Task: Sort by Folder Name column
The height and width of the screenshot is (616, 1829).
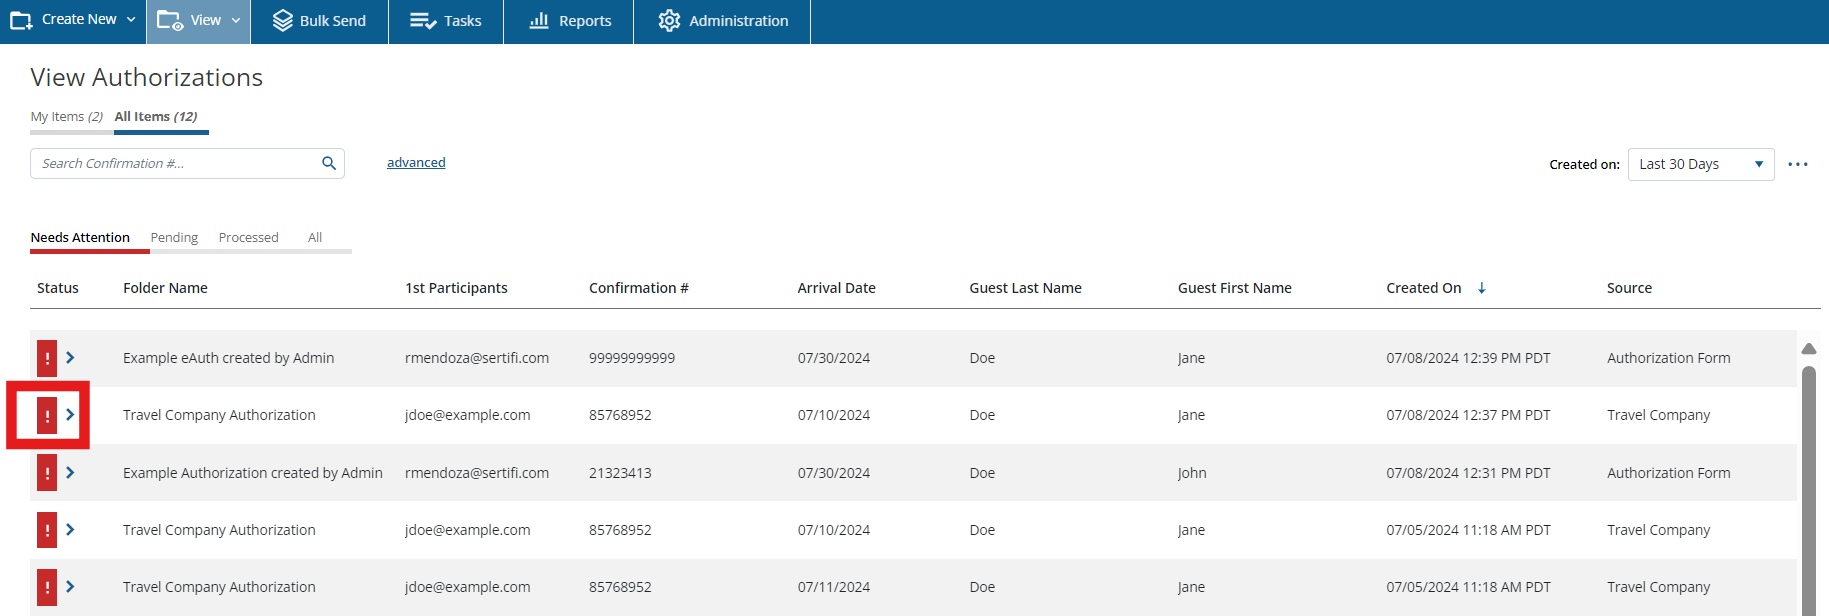Action: pos(165,288)
